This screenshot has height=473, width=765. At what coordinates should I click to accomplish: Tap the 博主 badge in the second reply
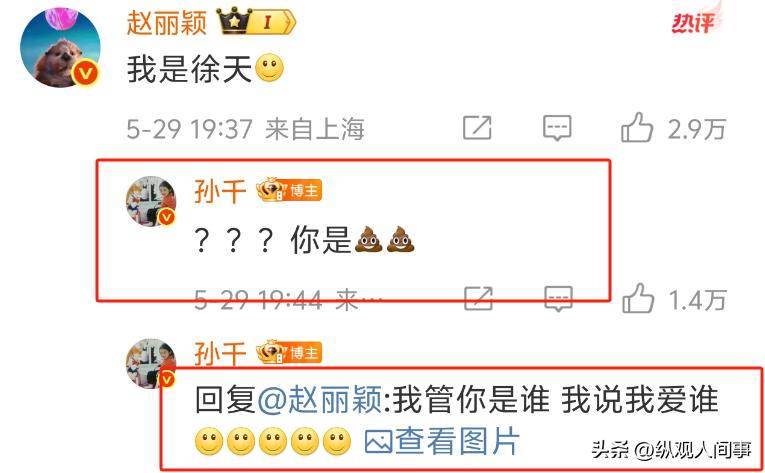tap(289, 352)
